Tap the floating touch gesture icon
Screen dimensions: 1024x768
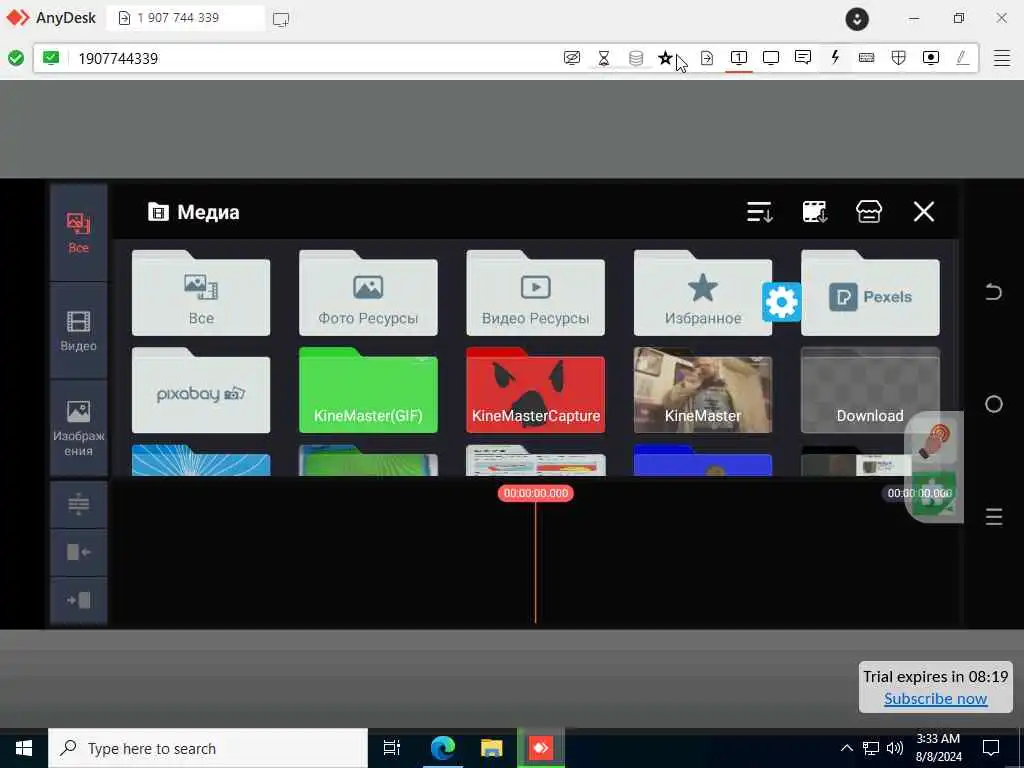(x=935, y=441)
